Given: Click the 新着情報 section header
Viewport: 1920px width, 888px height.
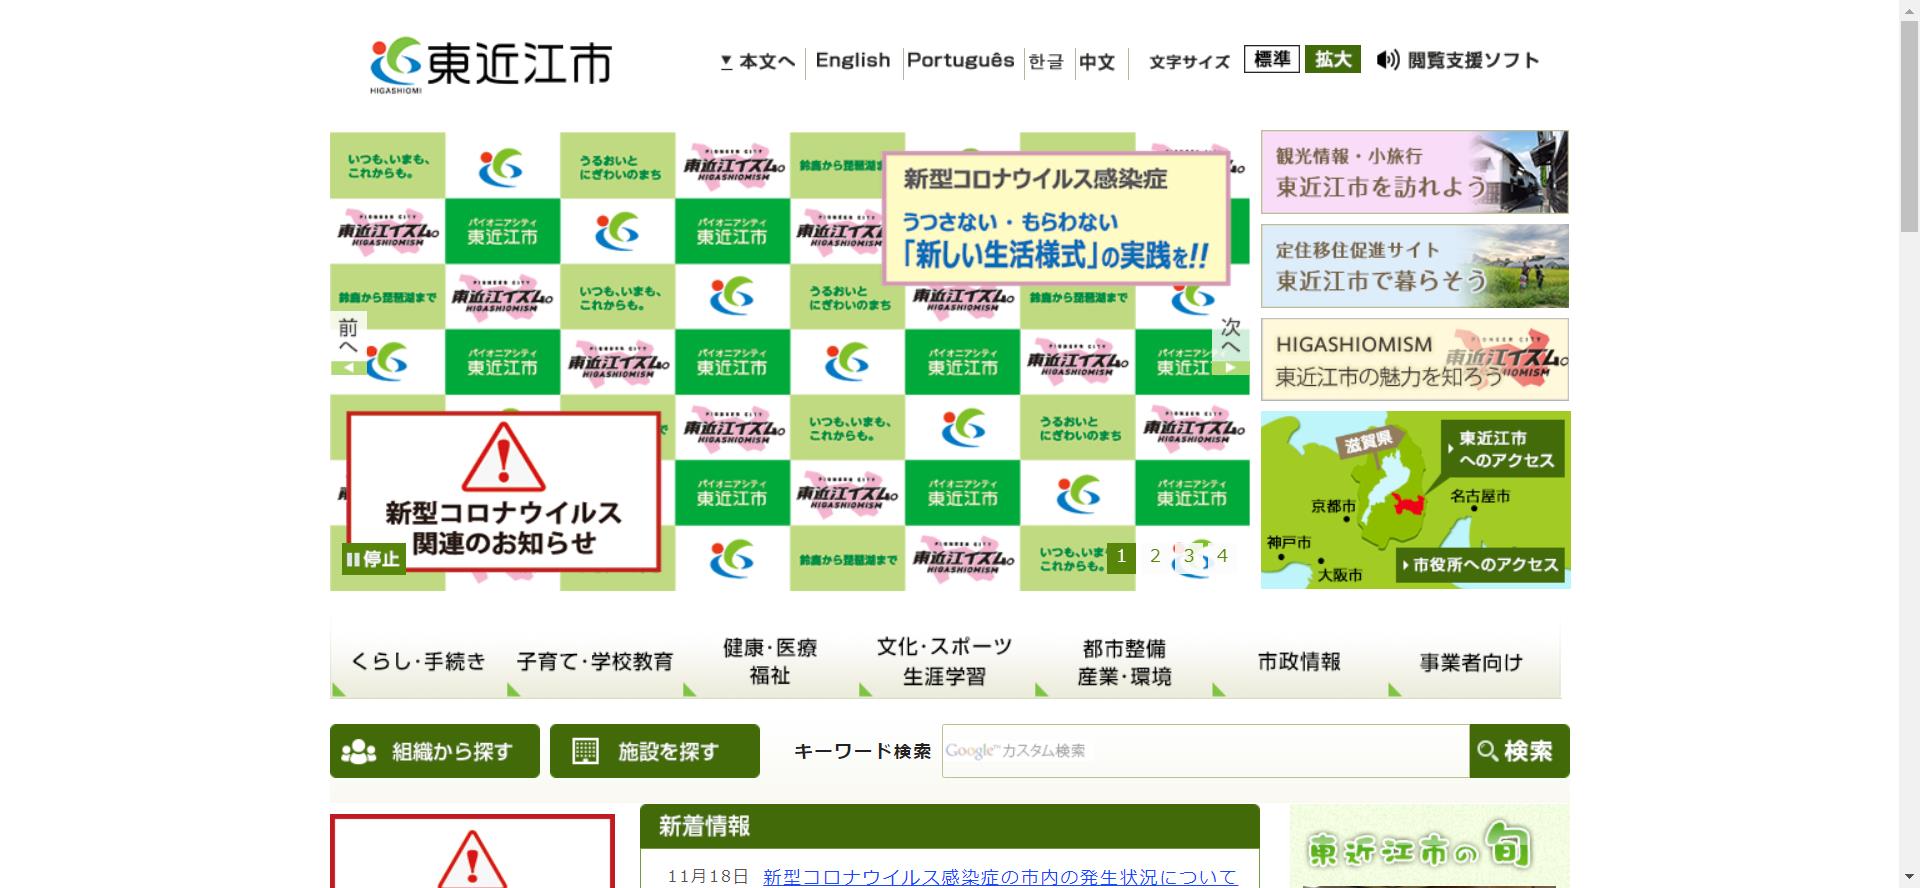Looking at the screenshot, I should (949, 826).
